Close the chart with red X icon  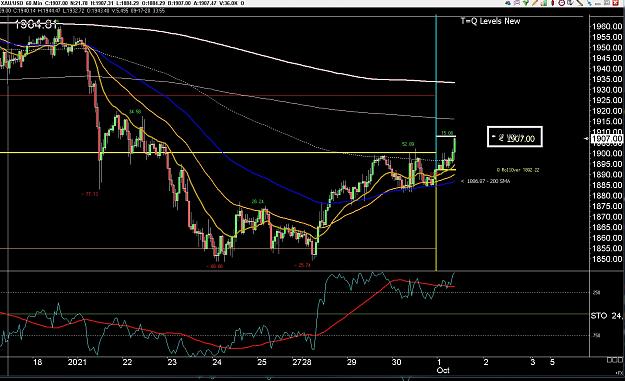click(x=615, y=3)
